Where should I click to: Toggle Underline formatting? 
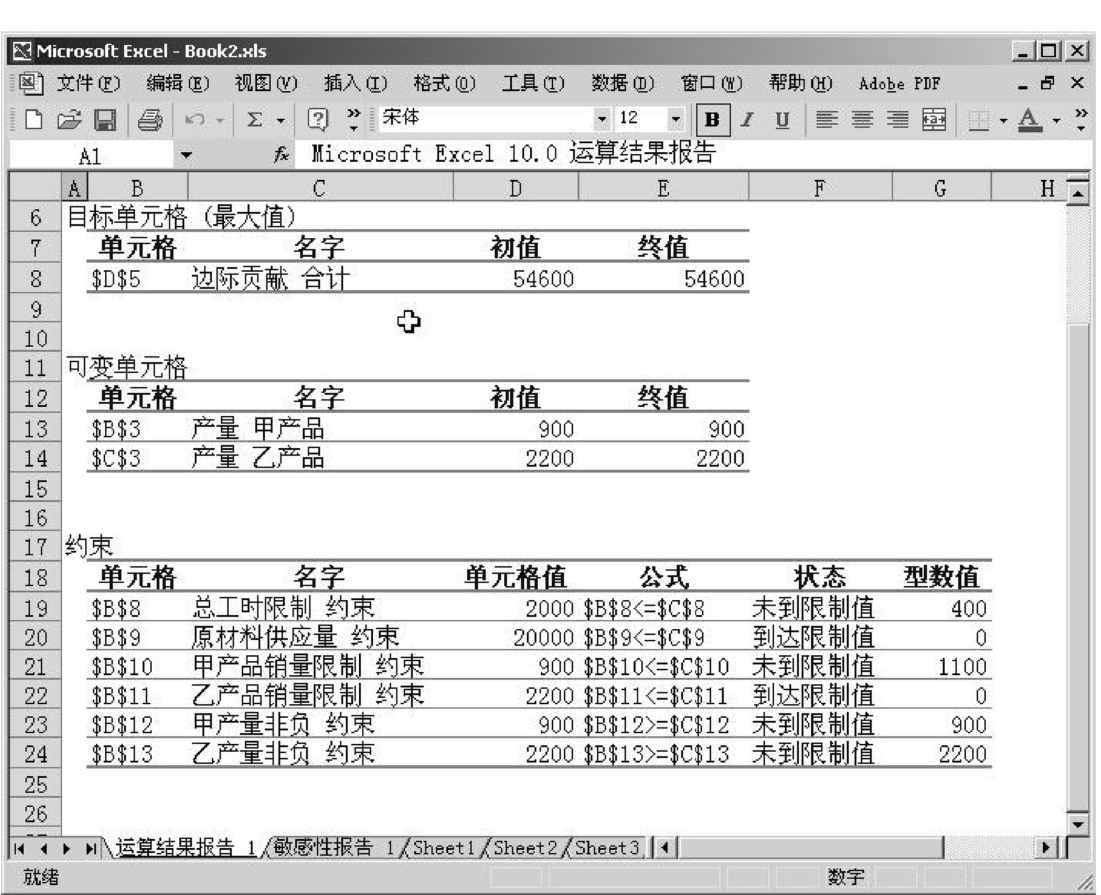tap(782, 120)
